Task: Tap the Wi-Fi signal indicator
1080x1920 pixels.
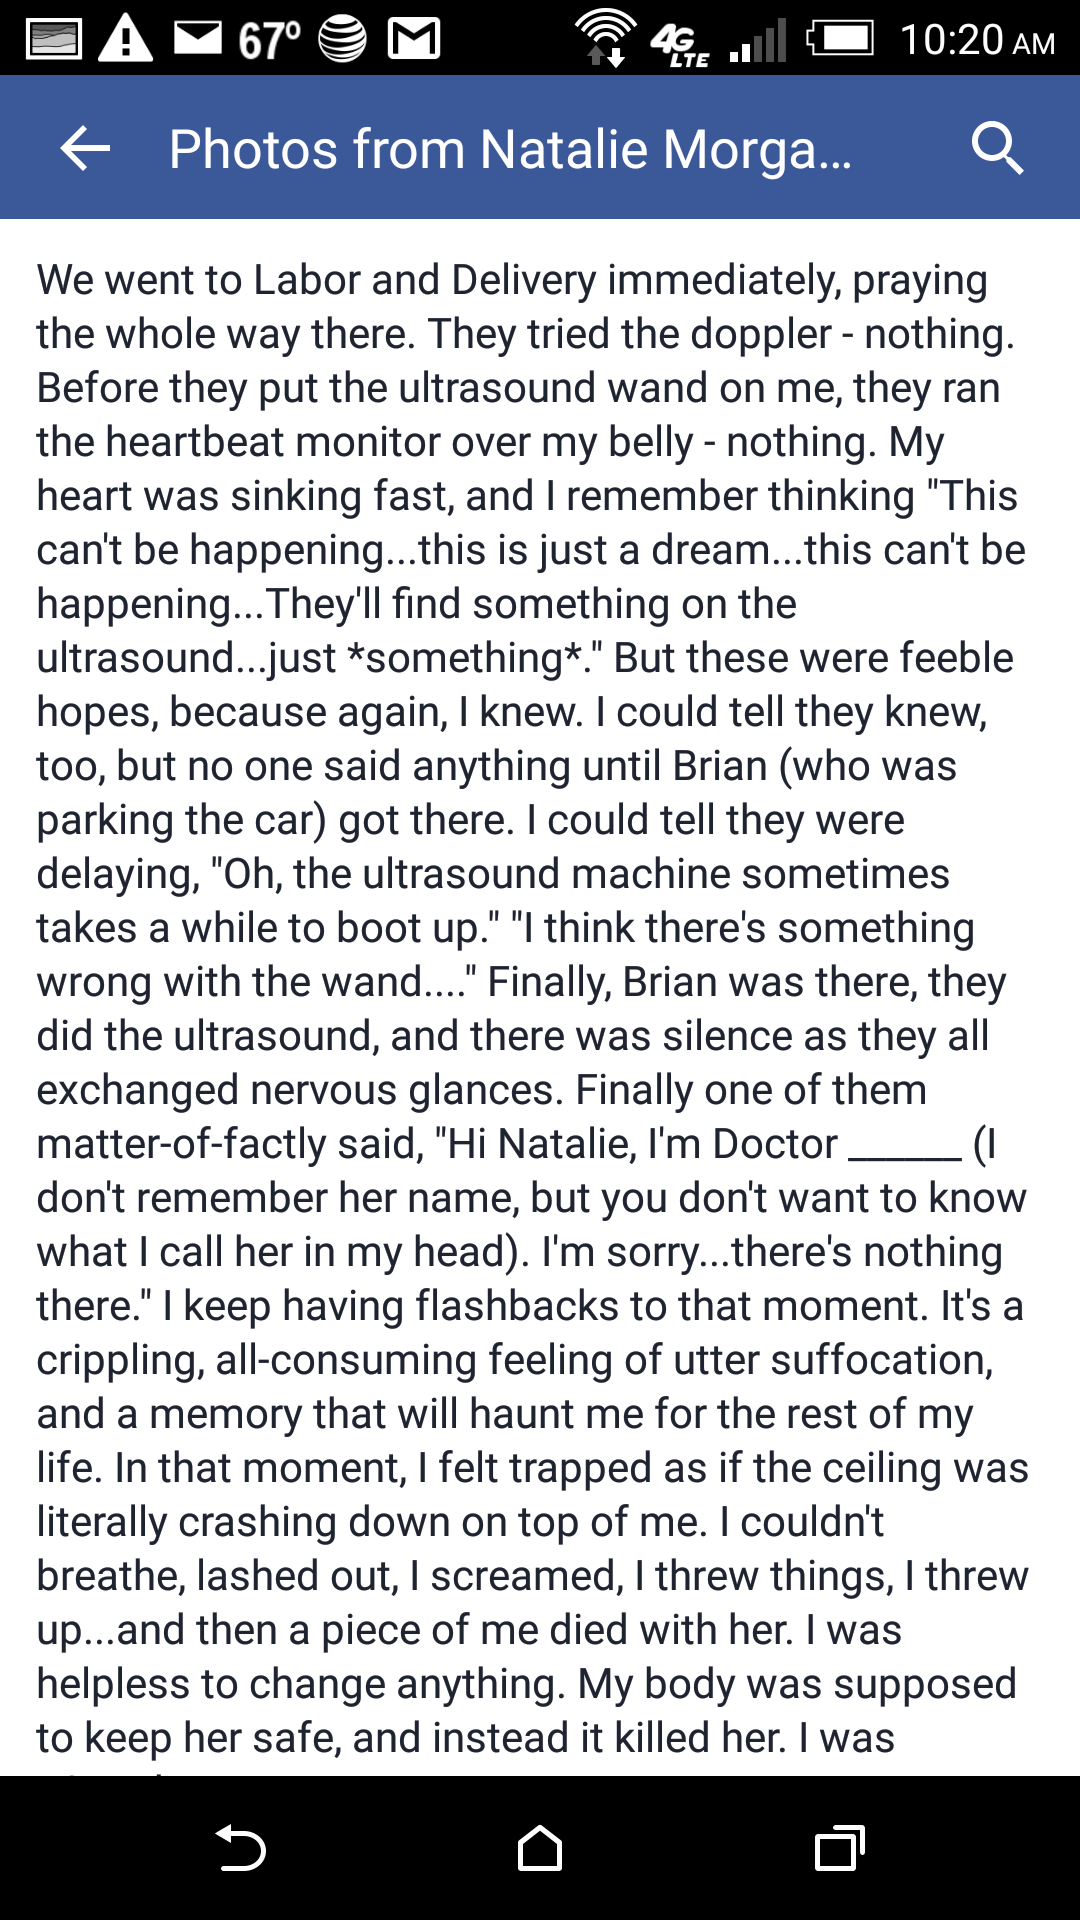Action: pyautogui.click(x=606, y=38)
